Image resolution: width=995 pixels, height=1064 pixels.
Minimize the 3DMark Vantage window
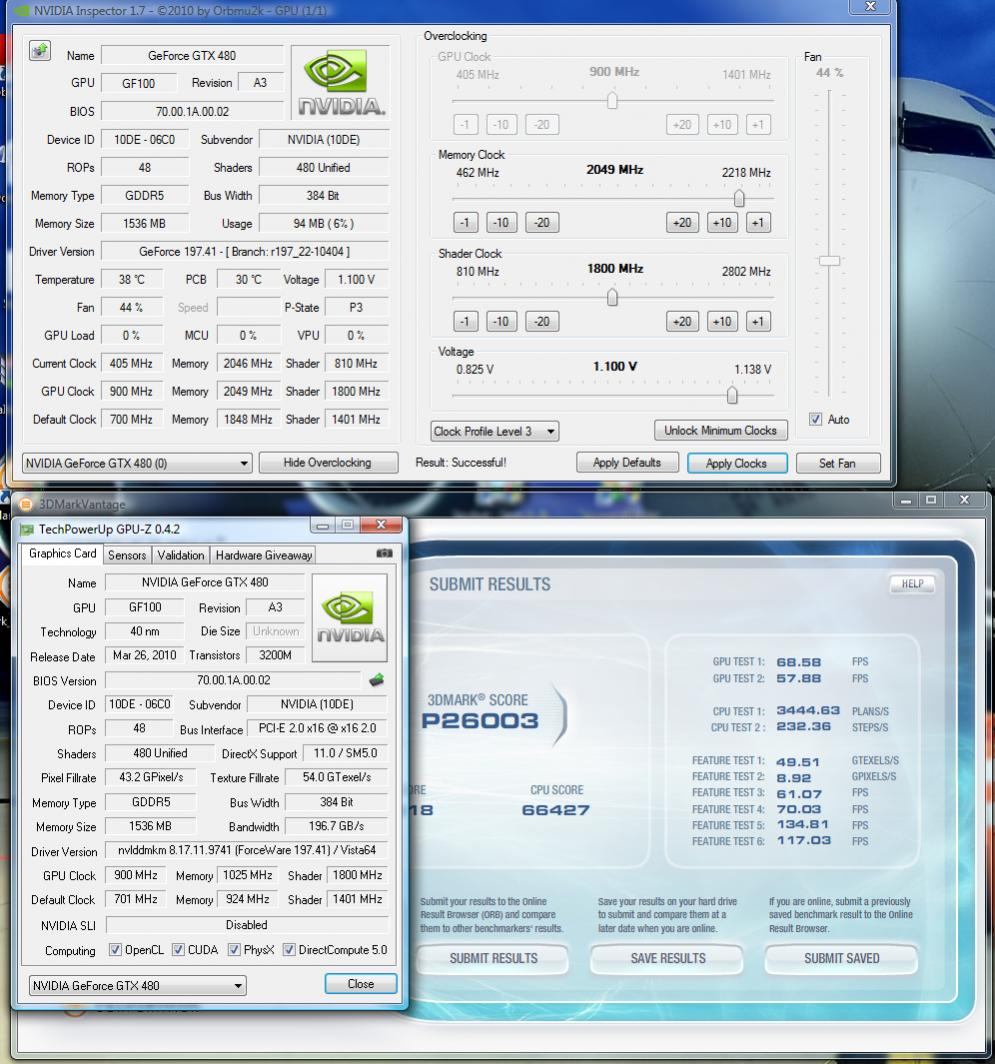[905, 500]
